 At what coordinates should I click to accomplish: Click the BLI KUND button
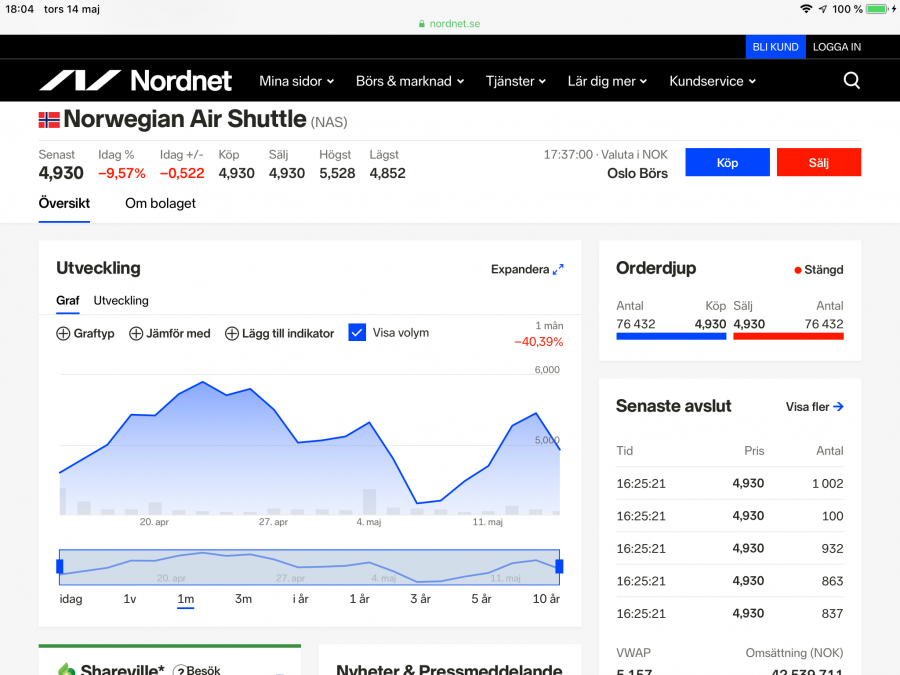click(775, 47)
